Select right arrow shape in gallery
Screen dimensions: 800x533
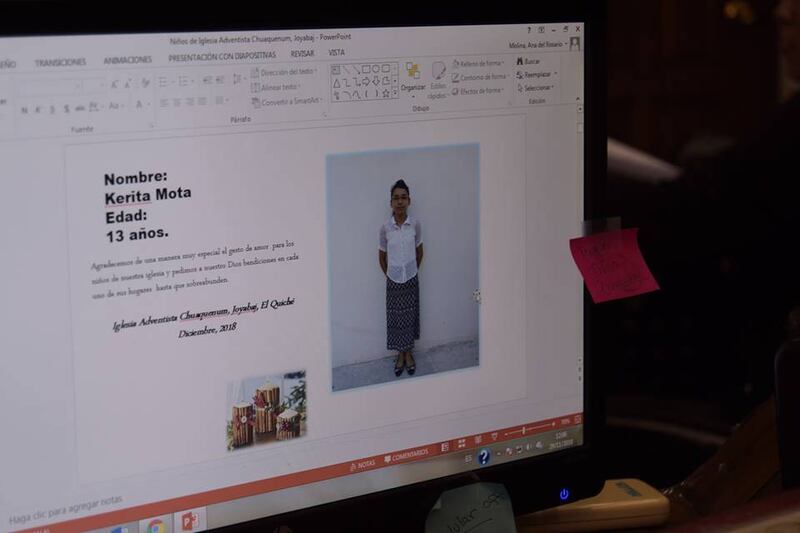point(366,81)
